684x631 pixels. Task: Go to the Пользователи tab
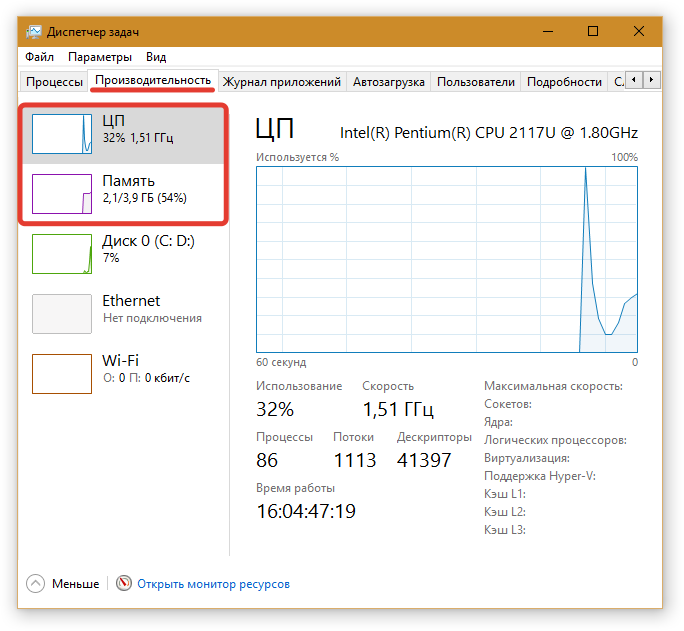476,82
